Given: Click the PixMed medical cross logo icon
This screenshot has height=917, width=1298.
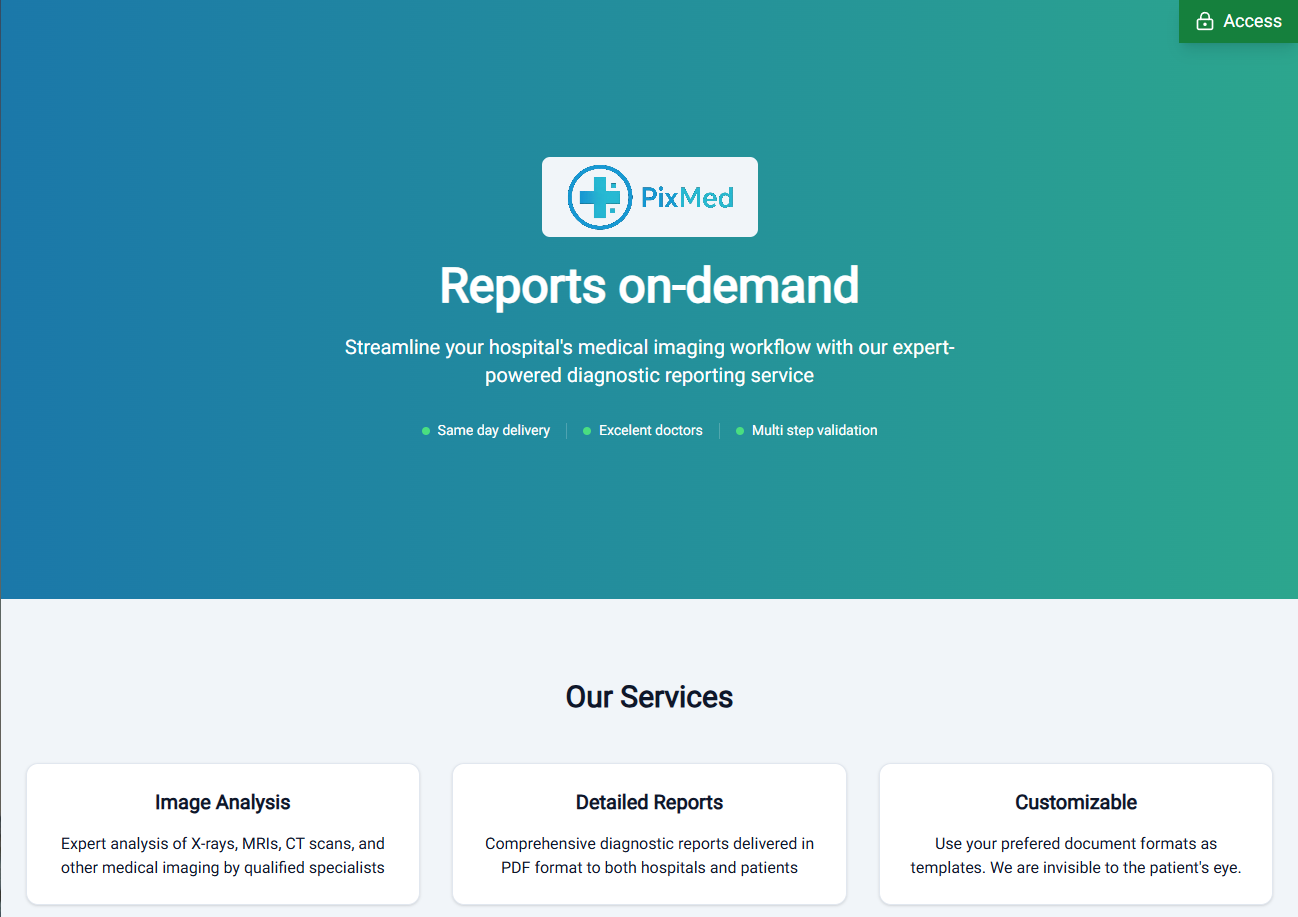Looking at the screenshot, I should point(600,197).
